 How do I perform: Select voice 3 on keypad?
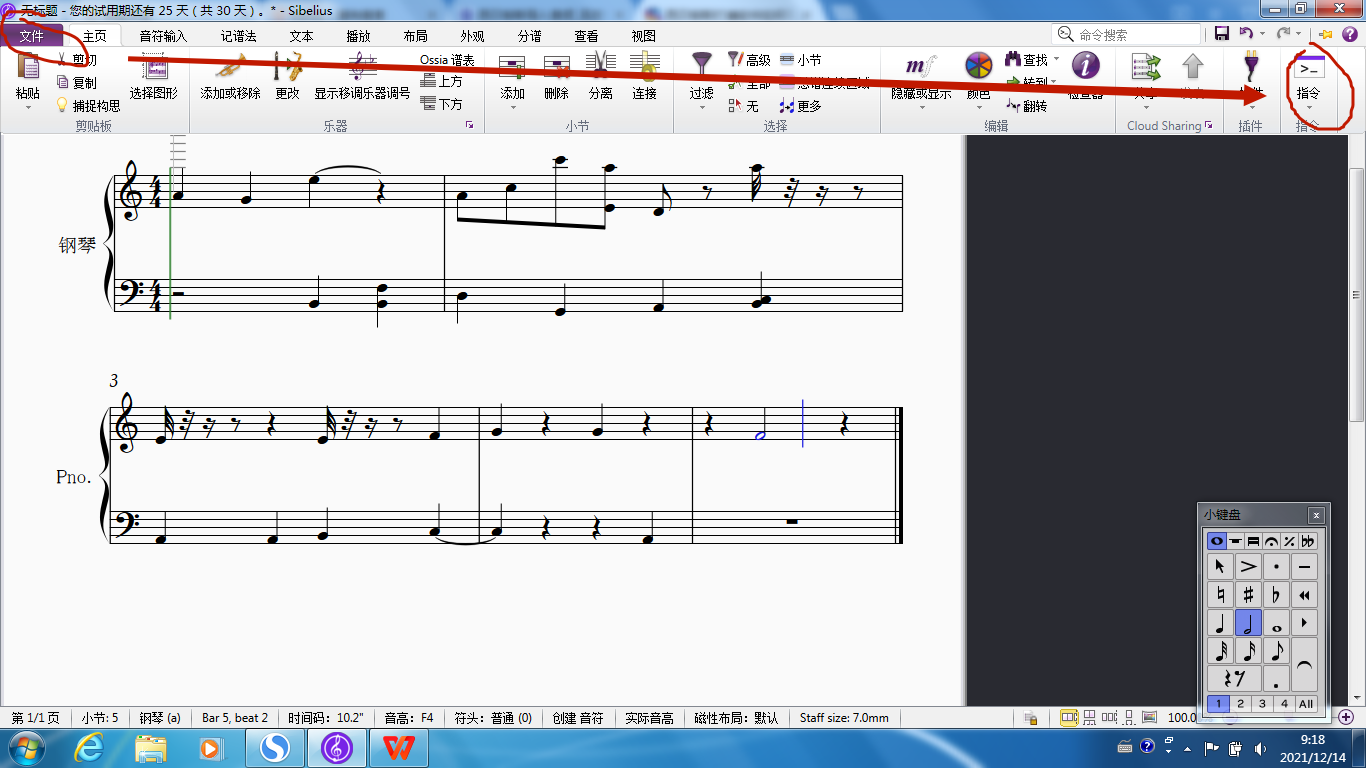click(1262, 704)
